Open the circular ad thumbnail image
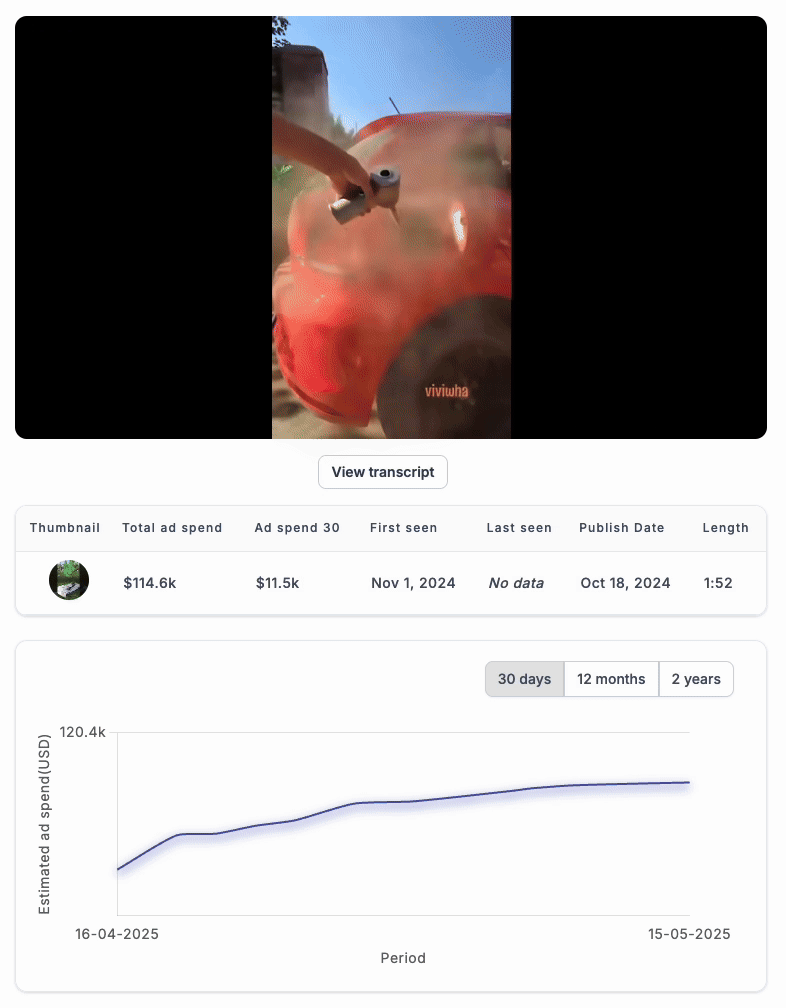The image size is (786, 1008). [69, 580]
